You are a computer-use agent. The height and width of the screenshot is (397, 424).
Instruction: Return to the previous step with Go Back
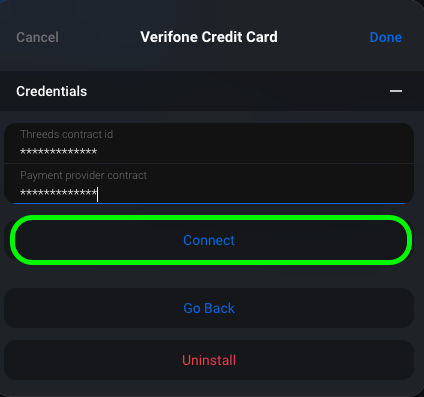(209, 308)
